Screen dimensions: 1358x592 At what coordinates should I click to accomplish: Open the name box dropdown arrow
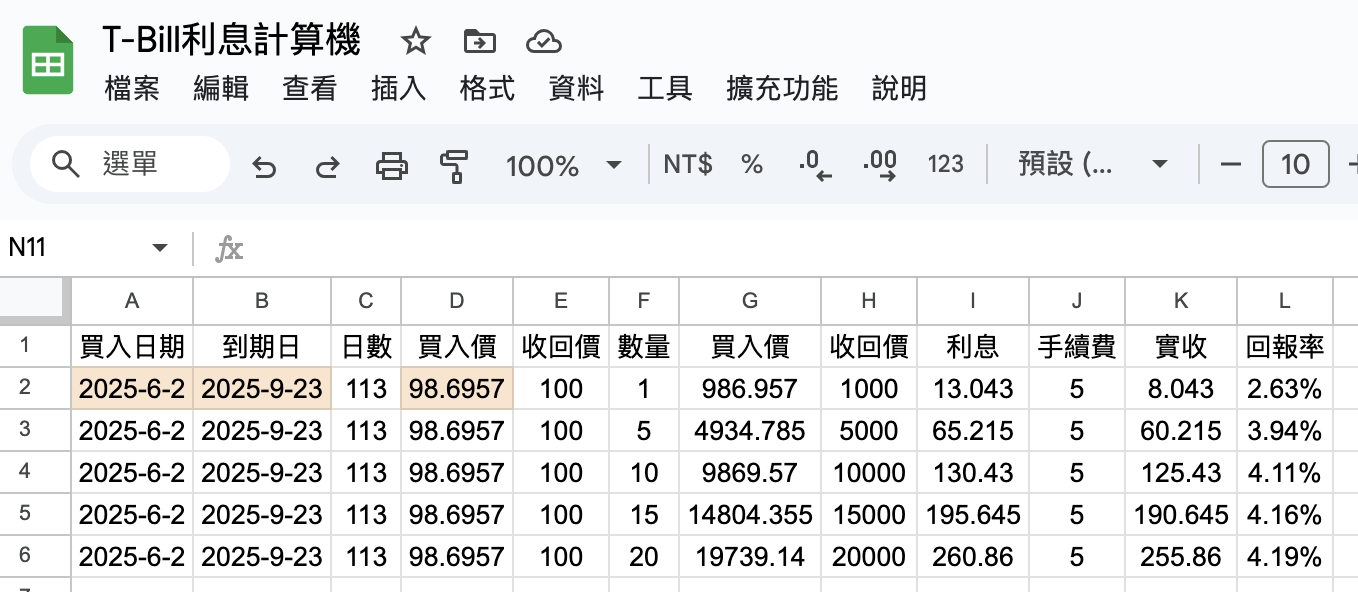tap(159, 248)
